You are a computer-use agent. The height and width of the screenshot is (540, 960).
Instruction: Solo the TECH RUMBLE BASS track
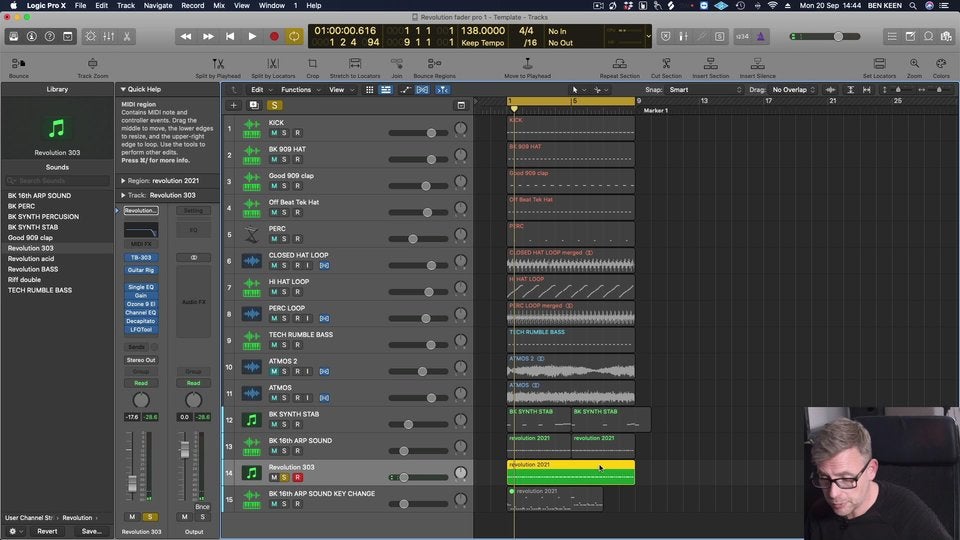point(285,345)
